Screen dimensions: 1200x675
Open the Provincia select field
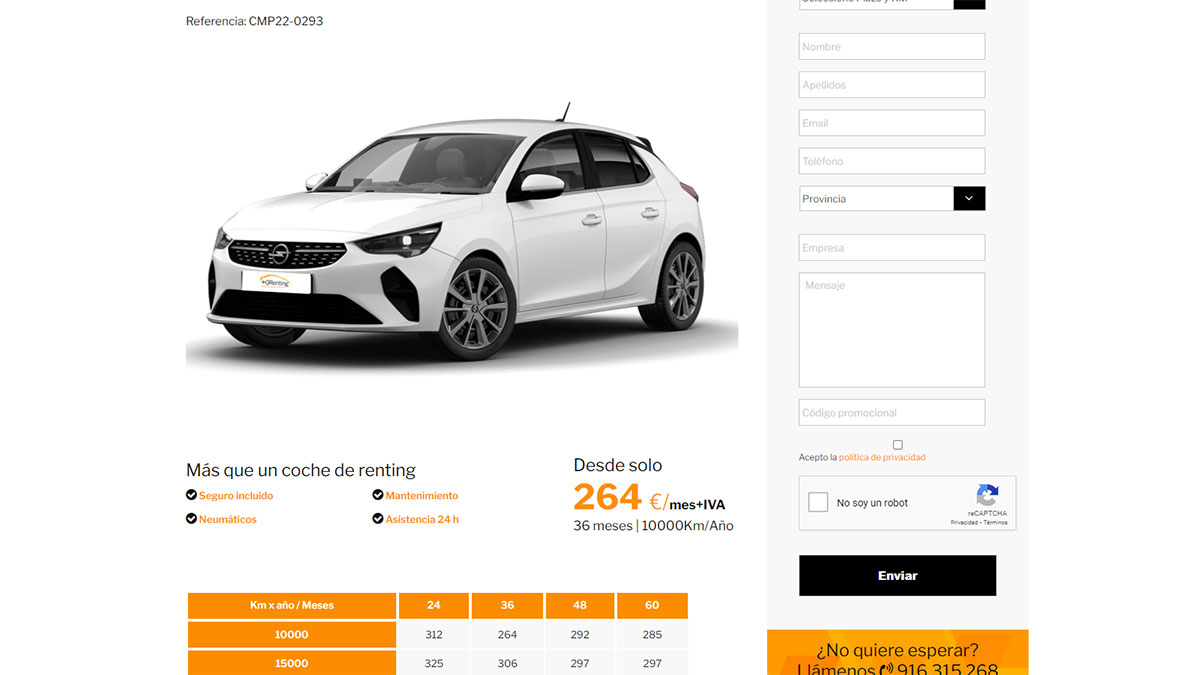892,198
